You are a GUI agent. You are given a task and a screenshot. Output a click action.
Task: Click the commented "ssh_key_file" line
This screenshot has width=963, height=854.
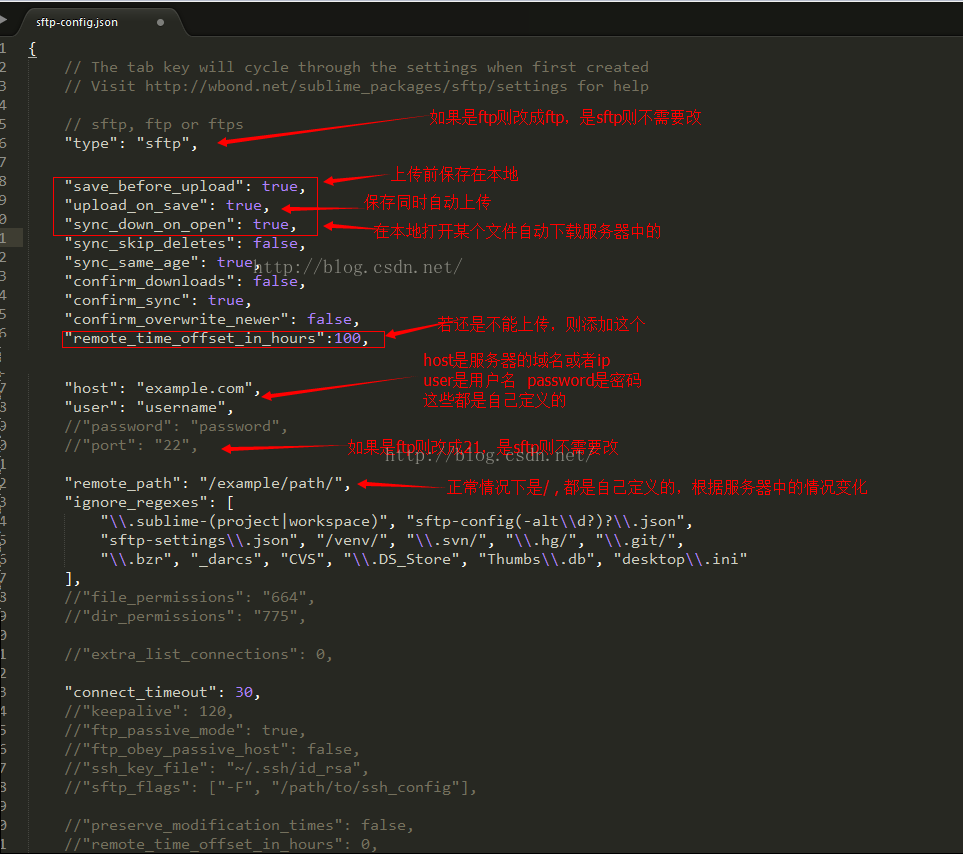(216, 768)
